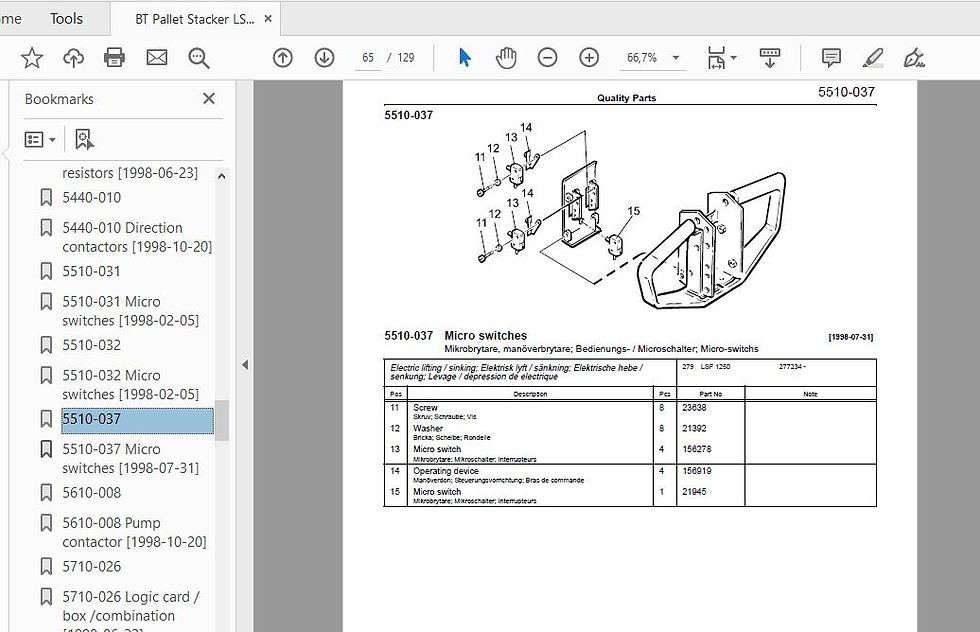980x632 pixels.
Task: Click the Micro switches page heading
Action: click(x=486, y=336)
